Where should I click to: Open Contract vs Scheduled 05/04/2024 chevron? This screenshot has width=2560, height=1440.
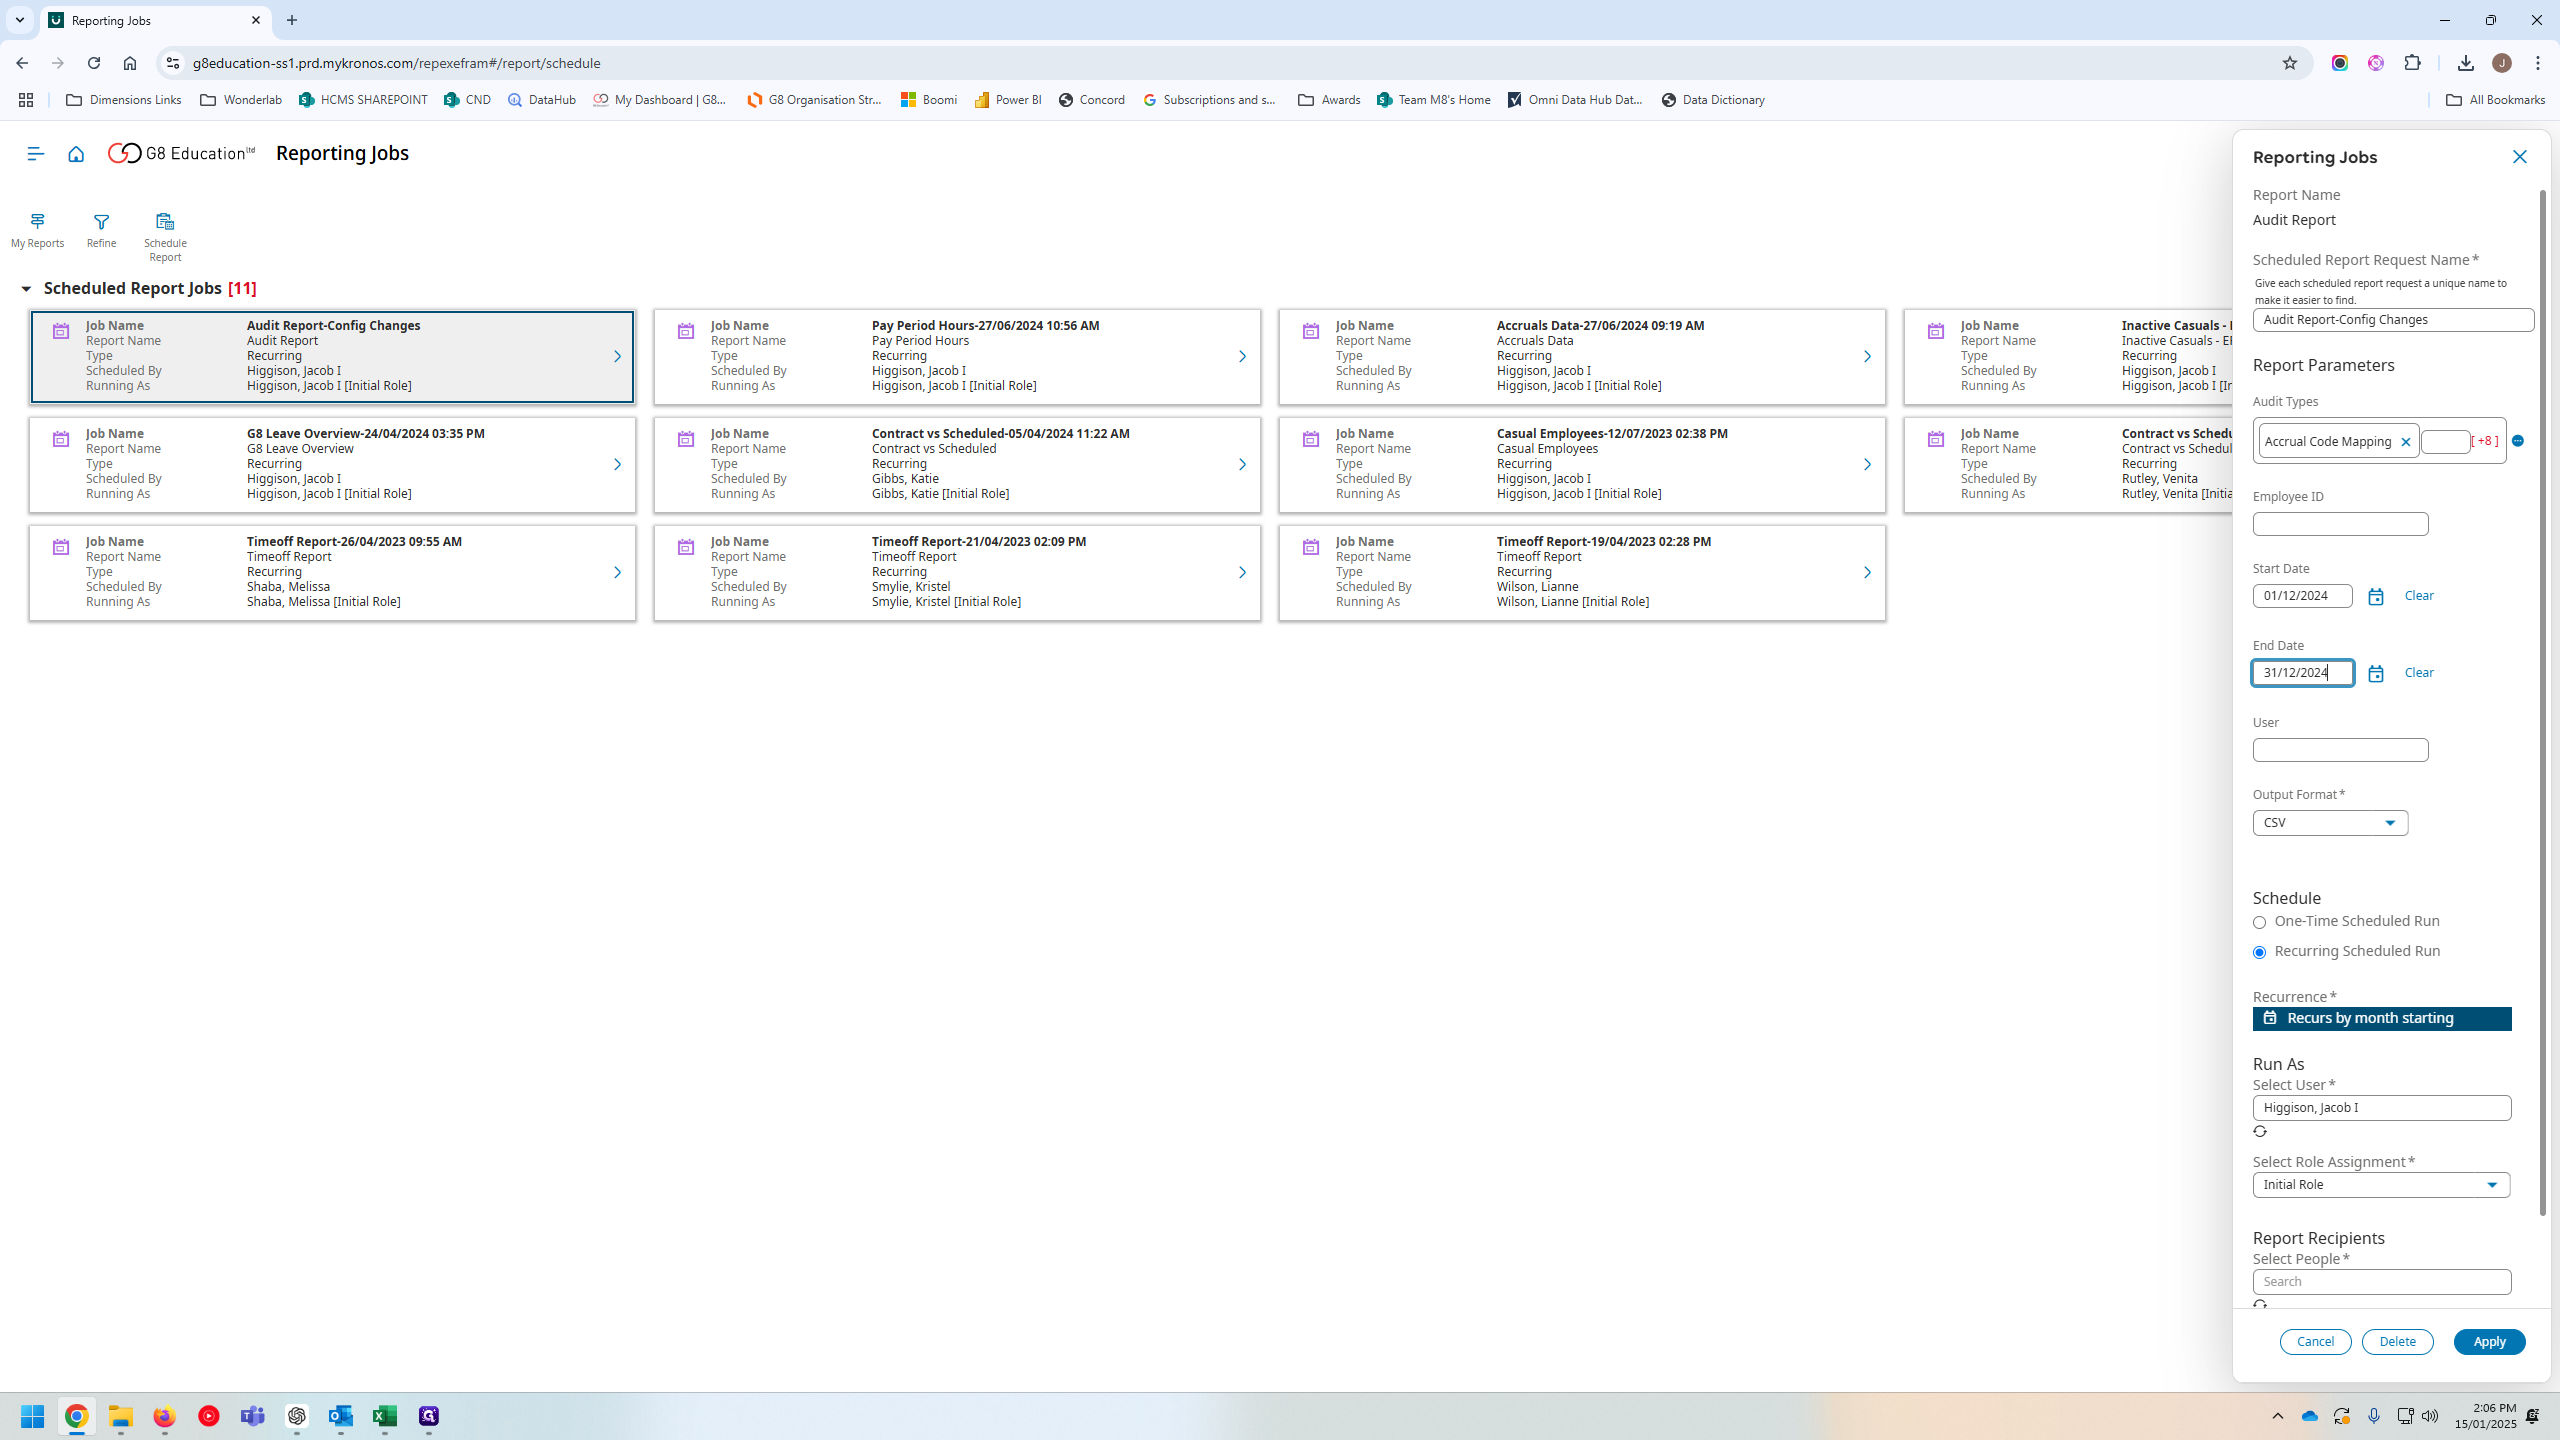click(1242, 465)
